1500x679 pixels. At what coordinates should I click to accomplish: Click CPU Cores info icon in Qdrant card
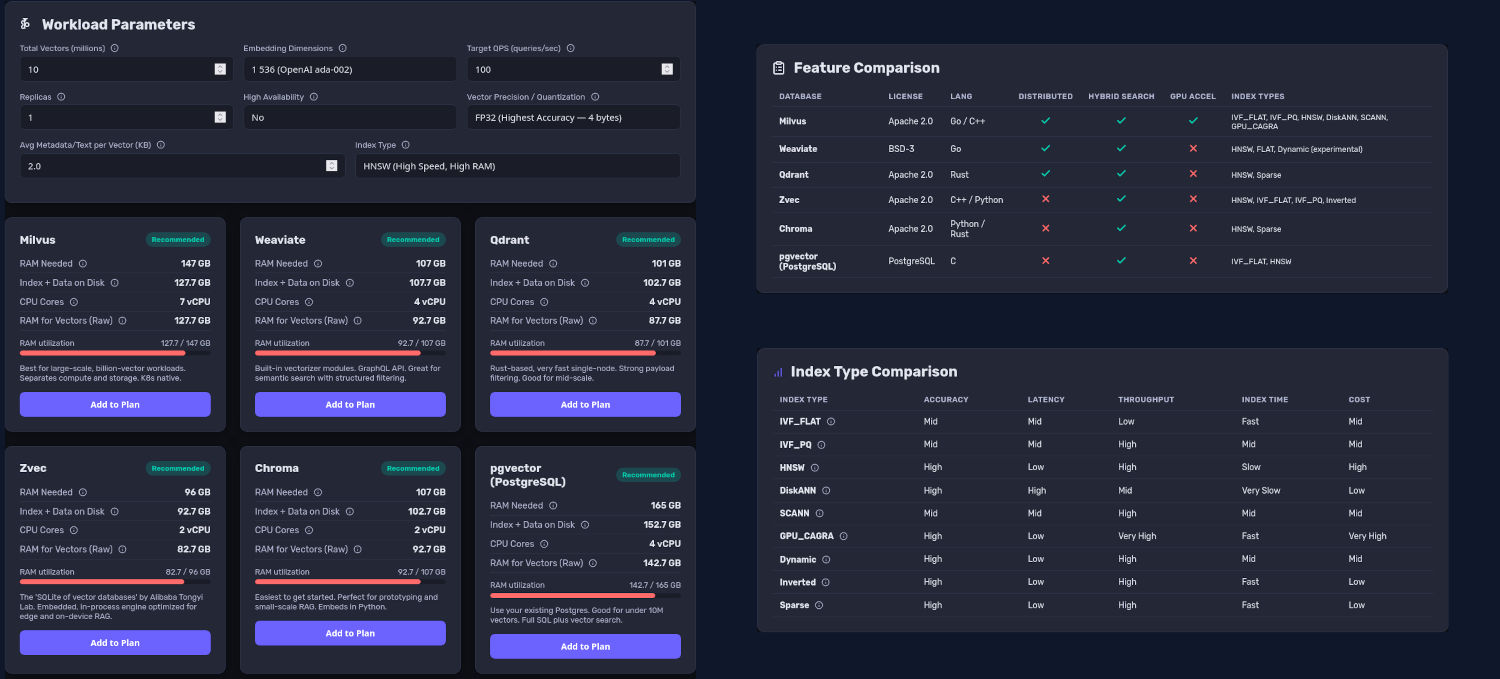(x=544, y=302)
